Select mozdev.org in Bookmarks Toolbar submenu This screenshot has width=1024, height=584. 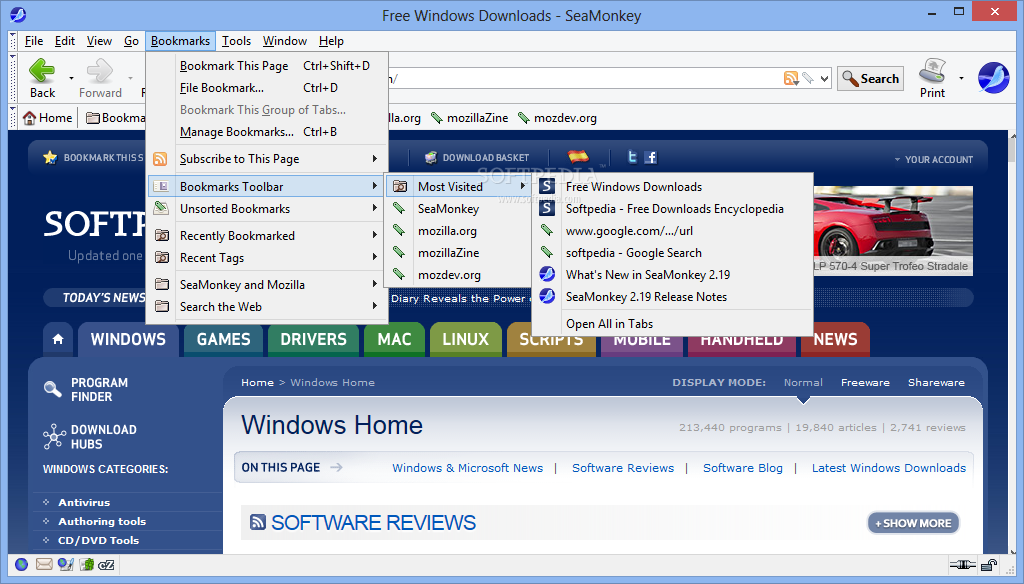click(458, 275)
